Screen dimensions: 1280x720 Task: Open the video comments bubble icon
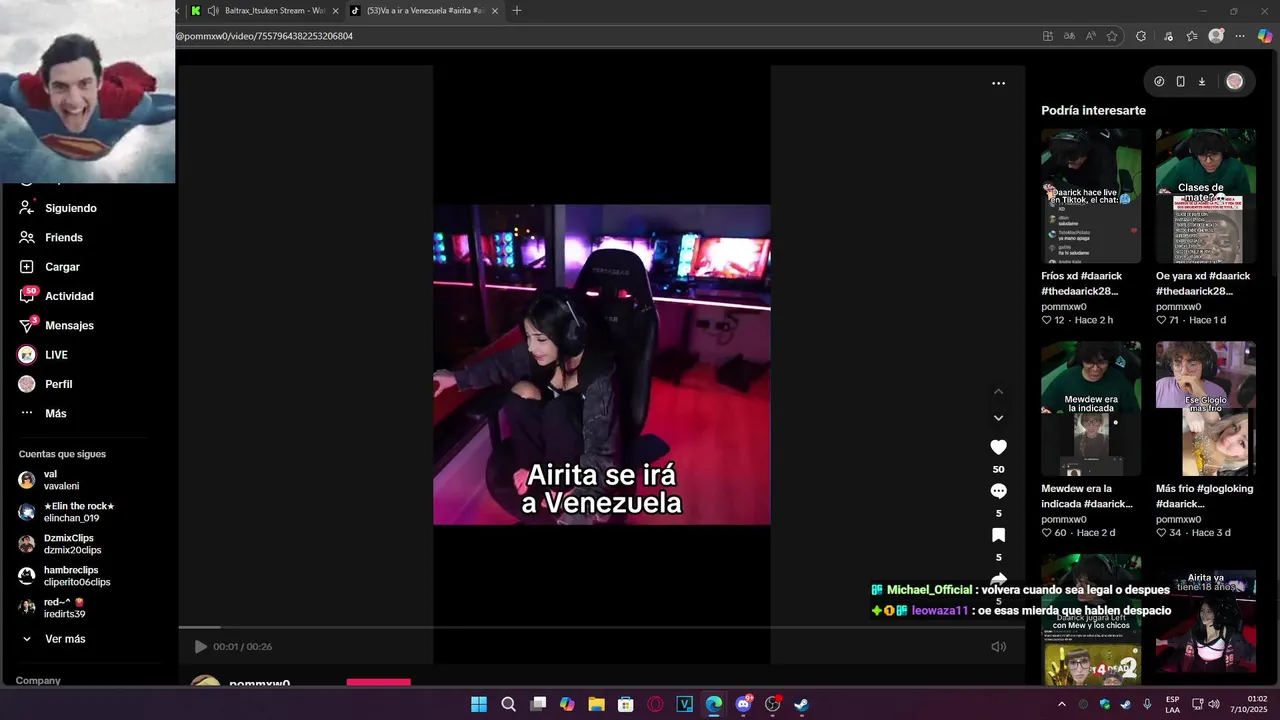click(x=998, y=491)
